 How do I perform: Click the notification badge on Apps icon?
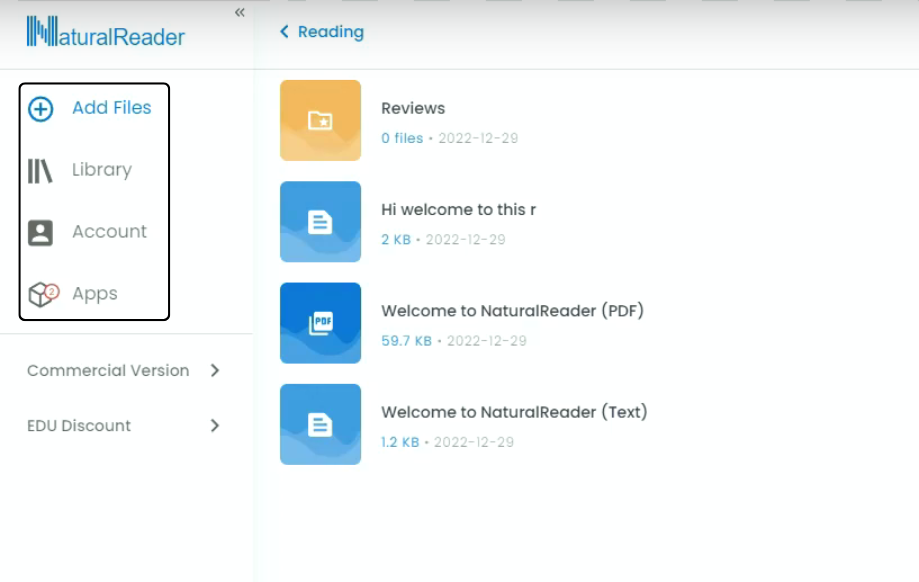pyautogui.click(x=52, y=291)
